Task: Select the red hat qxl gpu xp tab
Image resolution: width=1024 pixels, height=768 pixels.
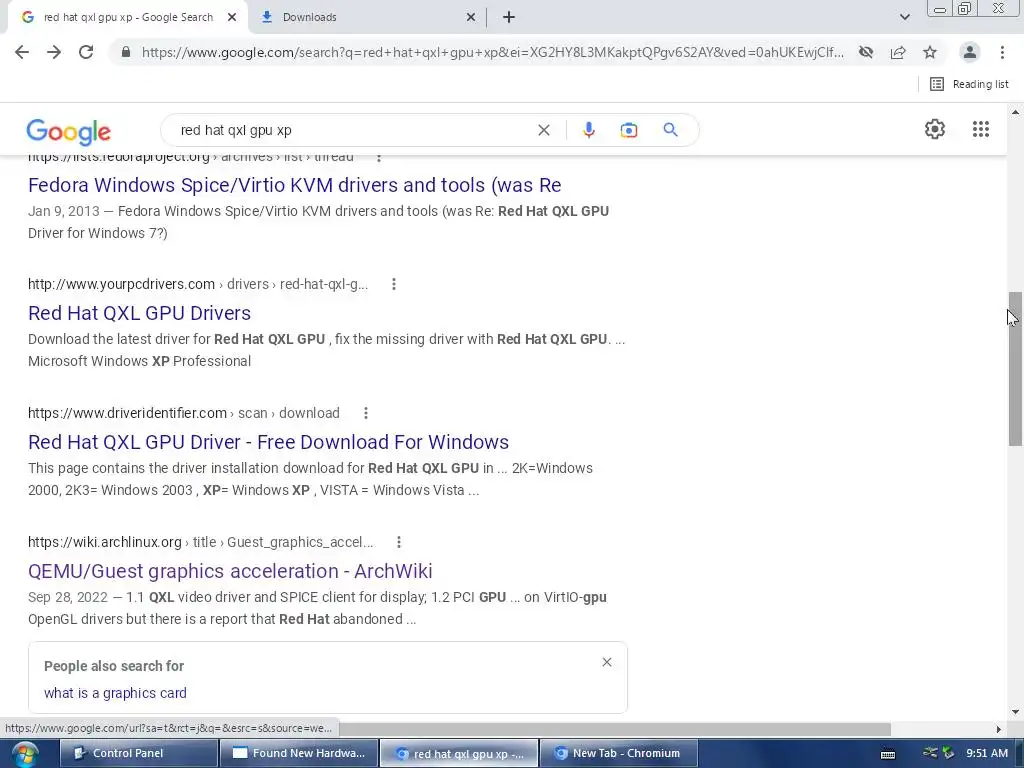Action: 128,17
